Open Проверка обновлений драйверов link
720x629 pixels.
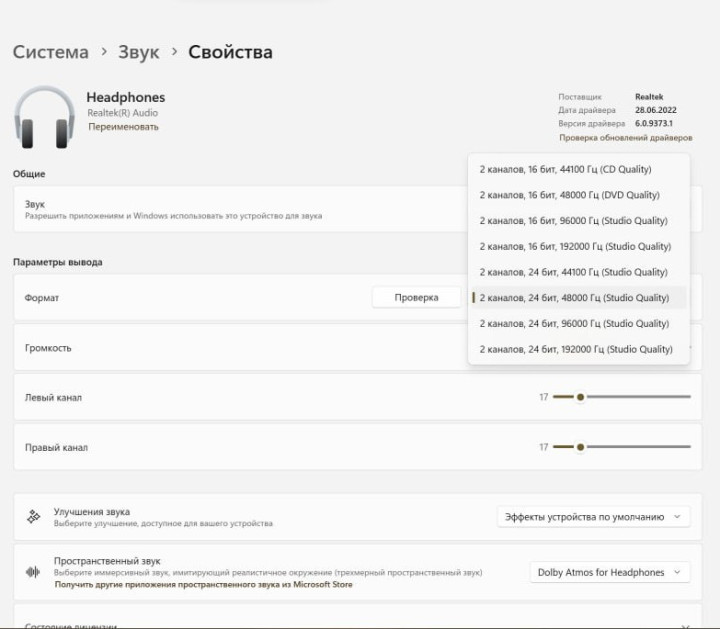625,137
